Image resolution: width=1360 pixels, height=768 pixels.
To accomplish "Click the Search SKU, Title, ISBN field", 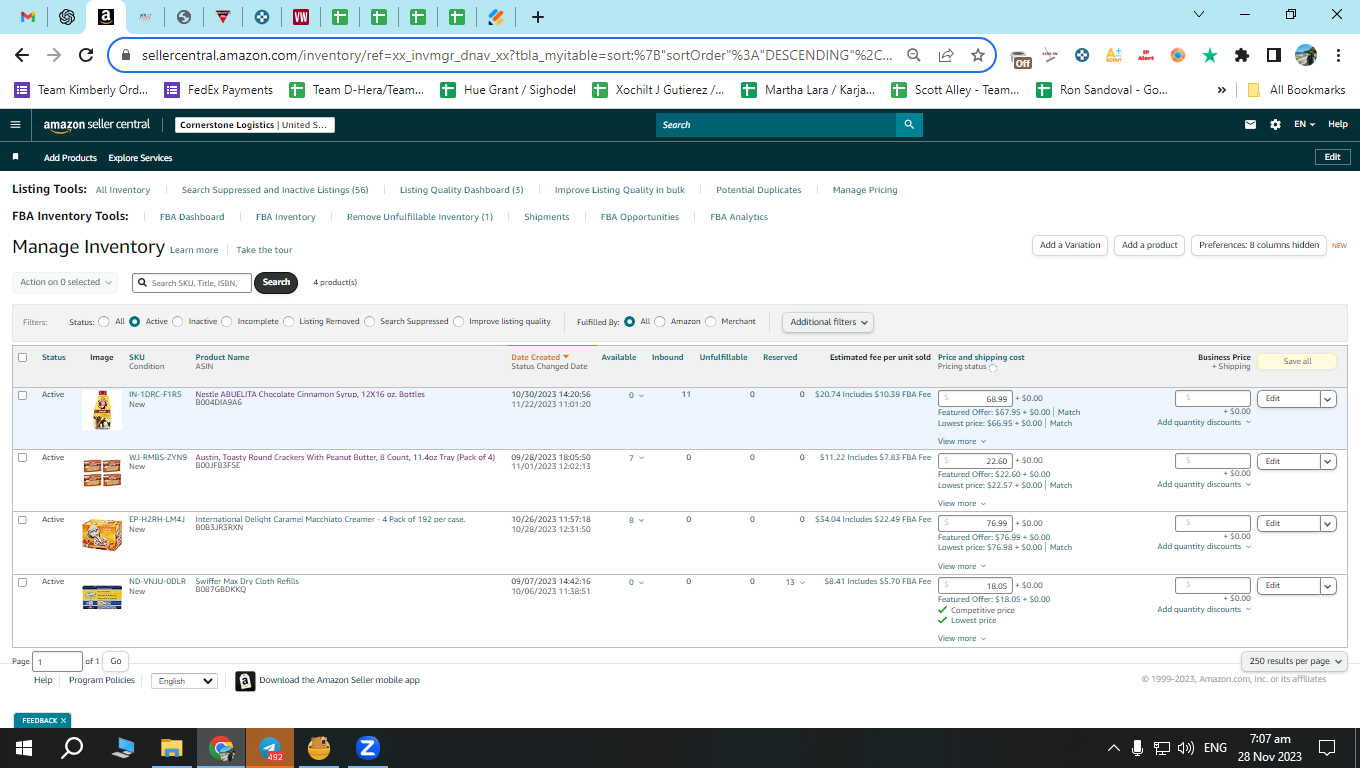I will point(191,283).
